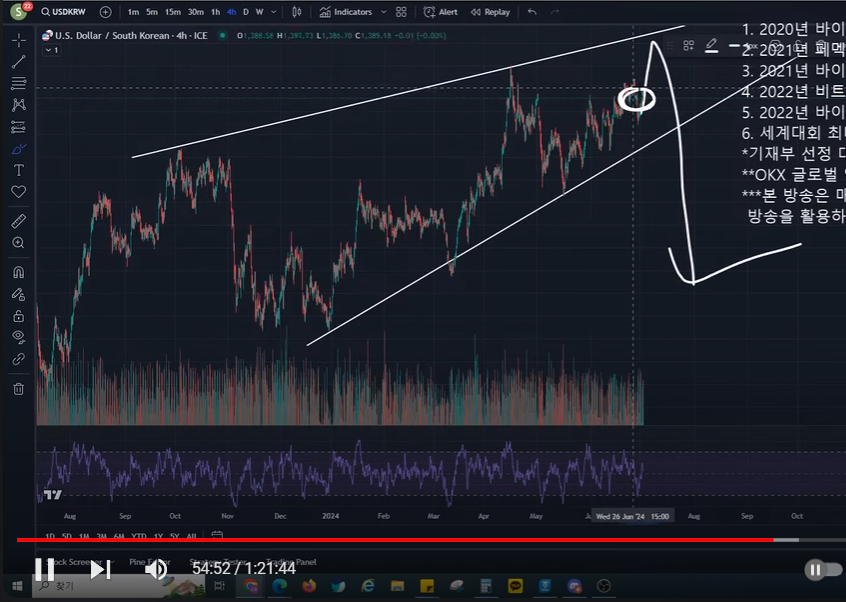Switch to the 1h timeframe
The image size is (846, 602).
point(215,12)
